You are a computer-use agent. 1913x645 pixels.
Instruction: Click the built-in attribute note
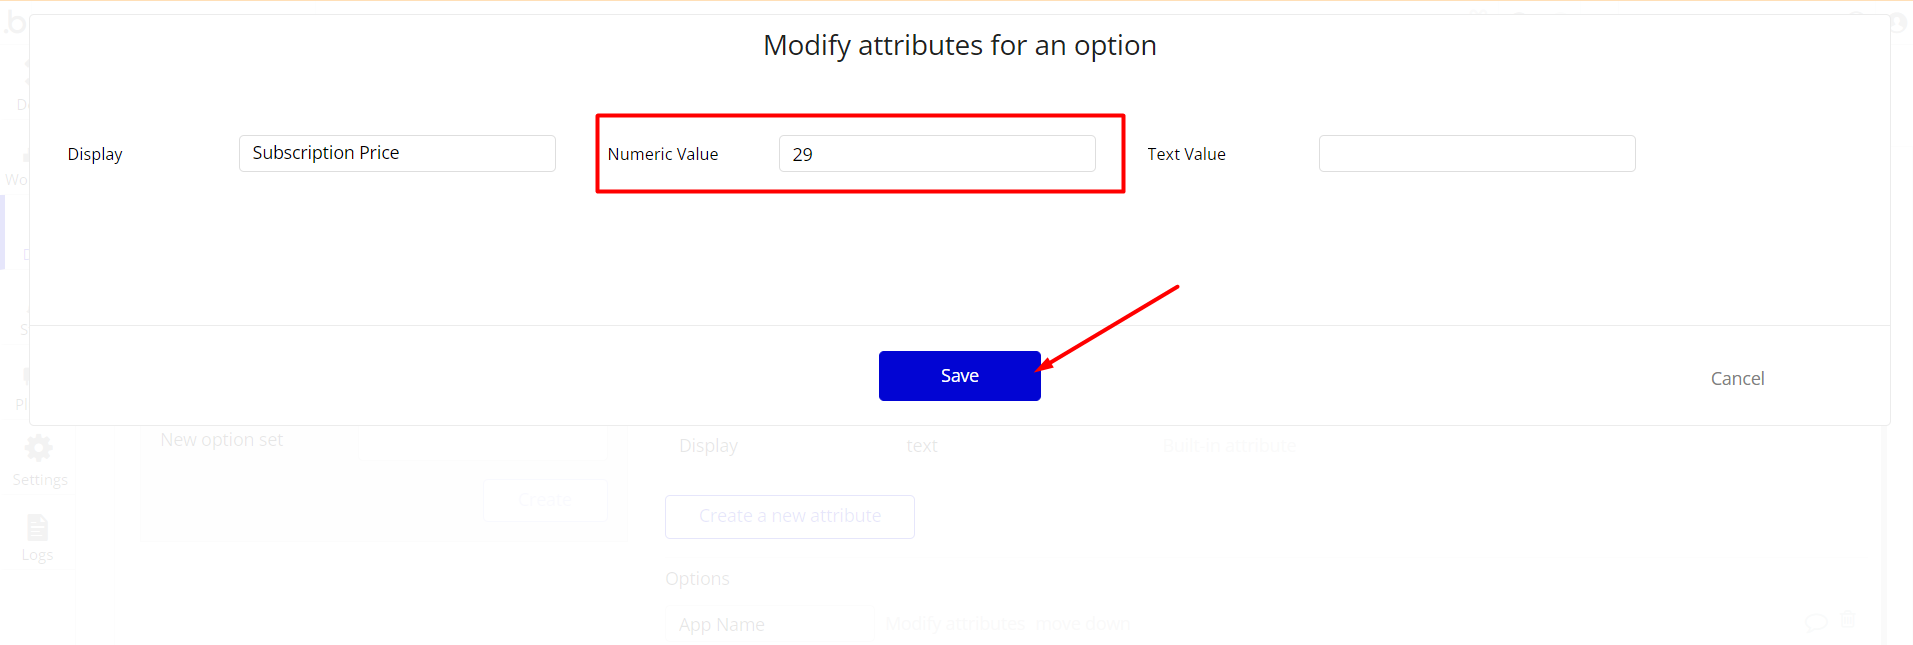[x=1229, y=445]
